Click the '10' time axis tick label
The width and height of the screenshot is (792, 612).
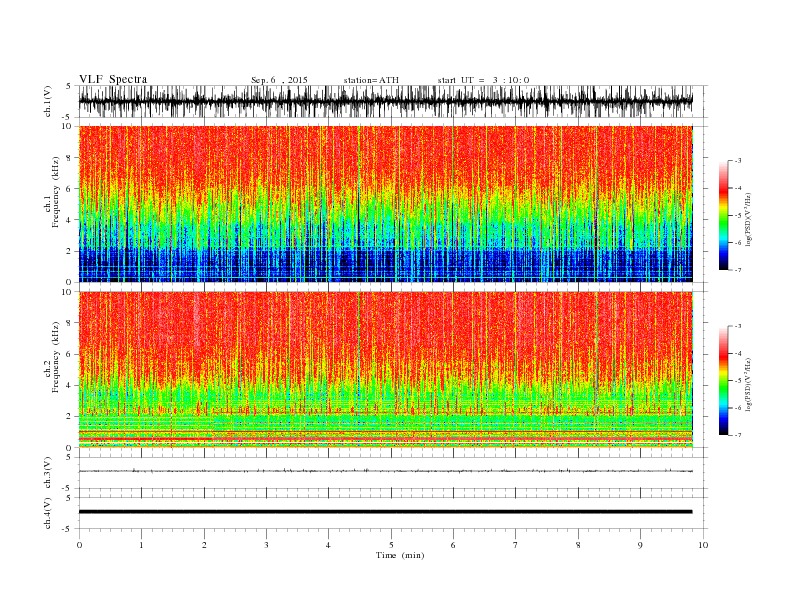703,545
